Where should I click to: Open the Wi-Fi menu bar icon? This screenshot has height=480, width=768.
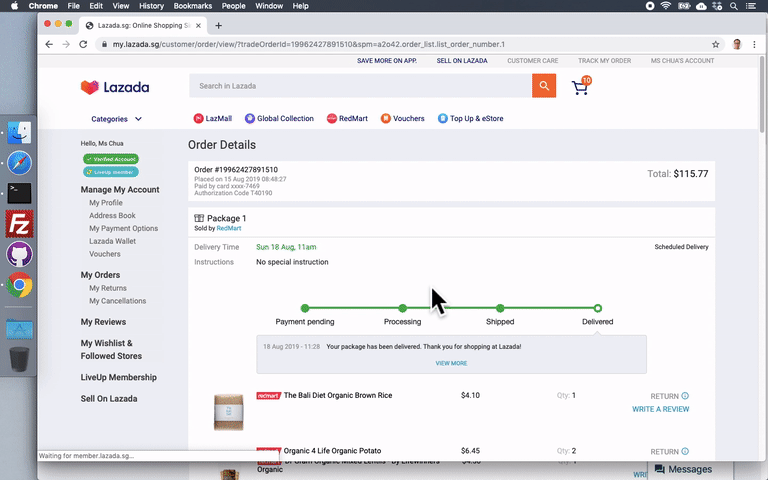point(666,6)
